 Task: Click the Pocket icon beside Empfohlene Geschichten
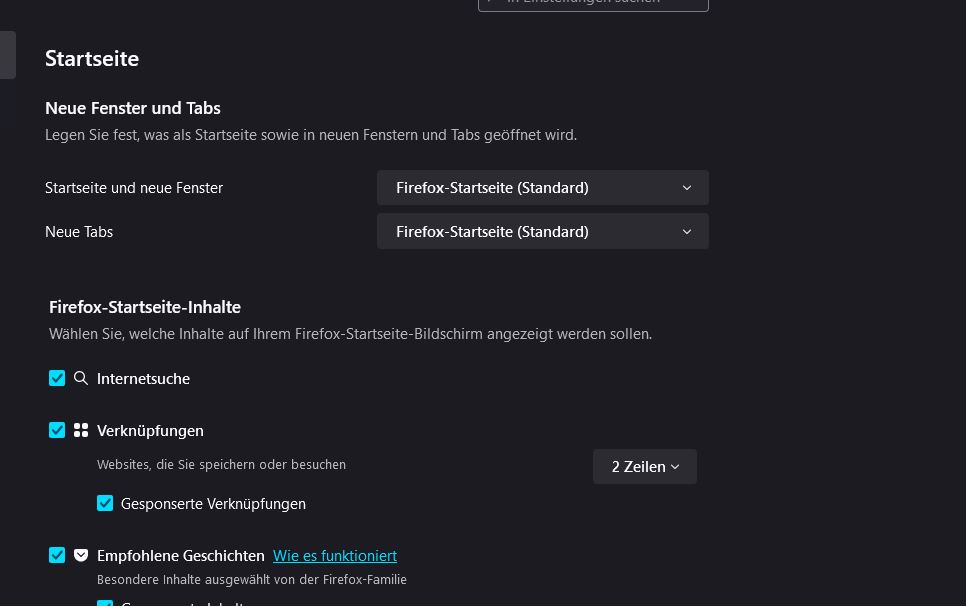tap(81, 555)
